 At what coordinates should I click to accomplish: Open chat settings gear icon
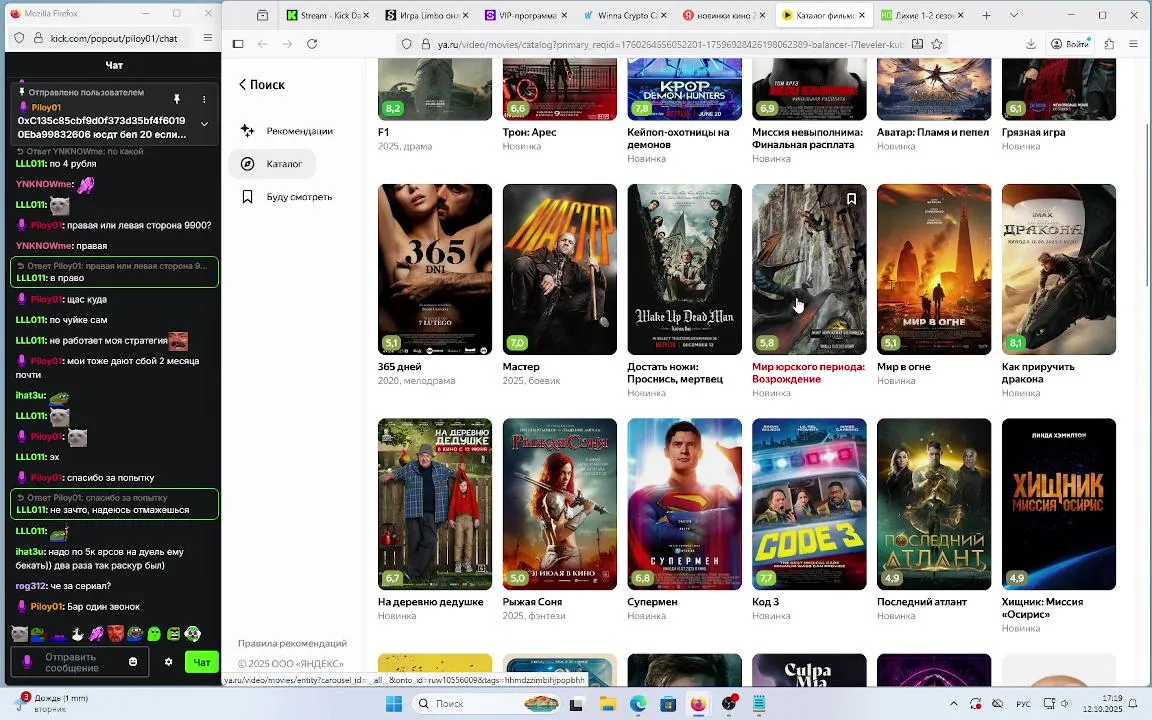[x=168, y=662]
